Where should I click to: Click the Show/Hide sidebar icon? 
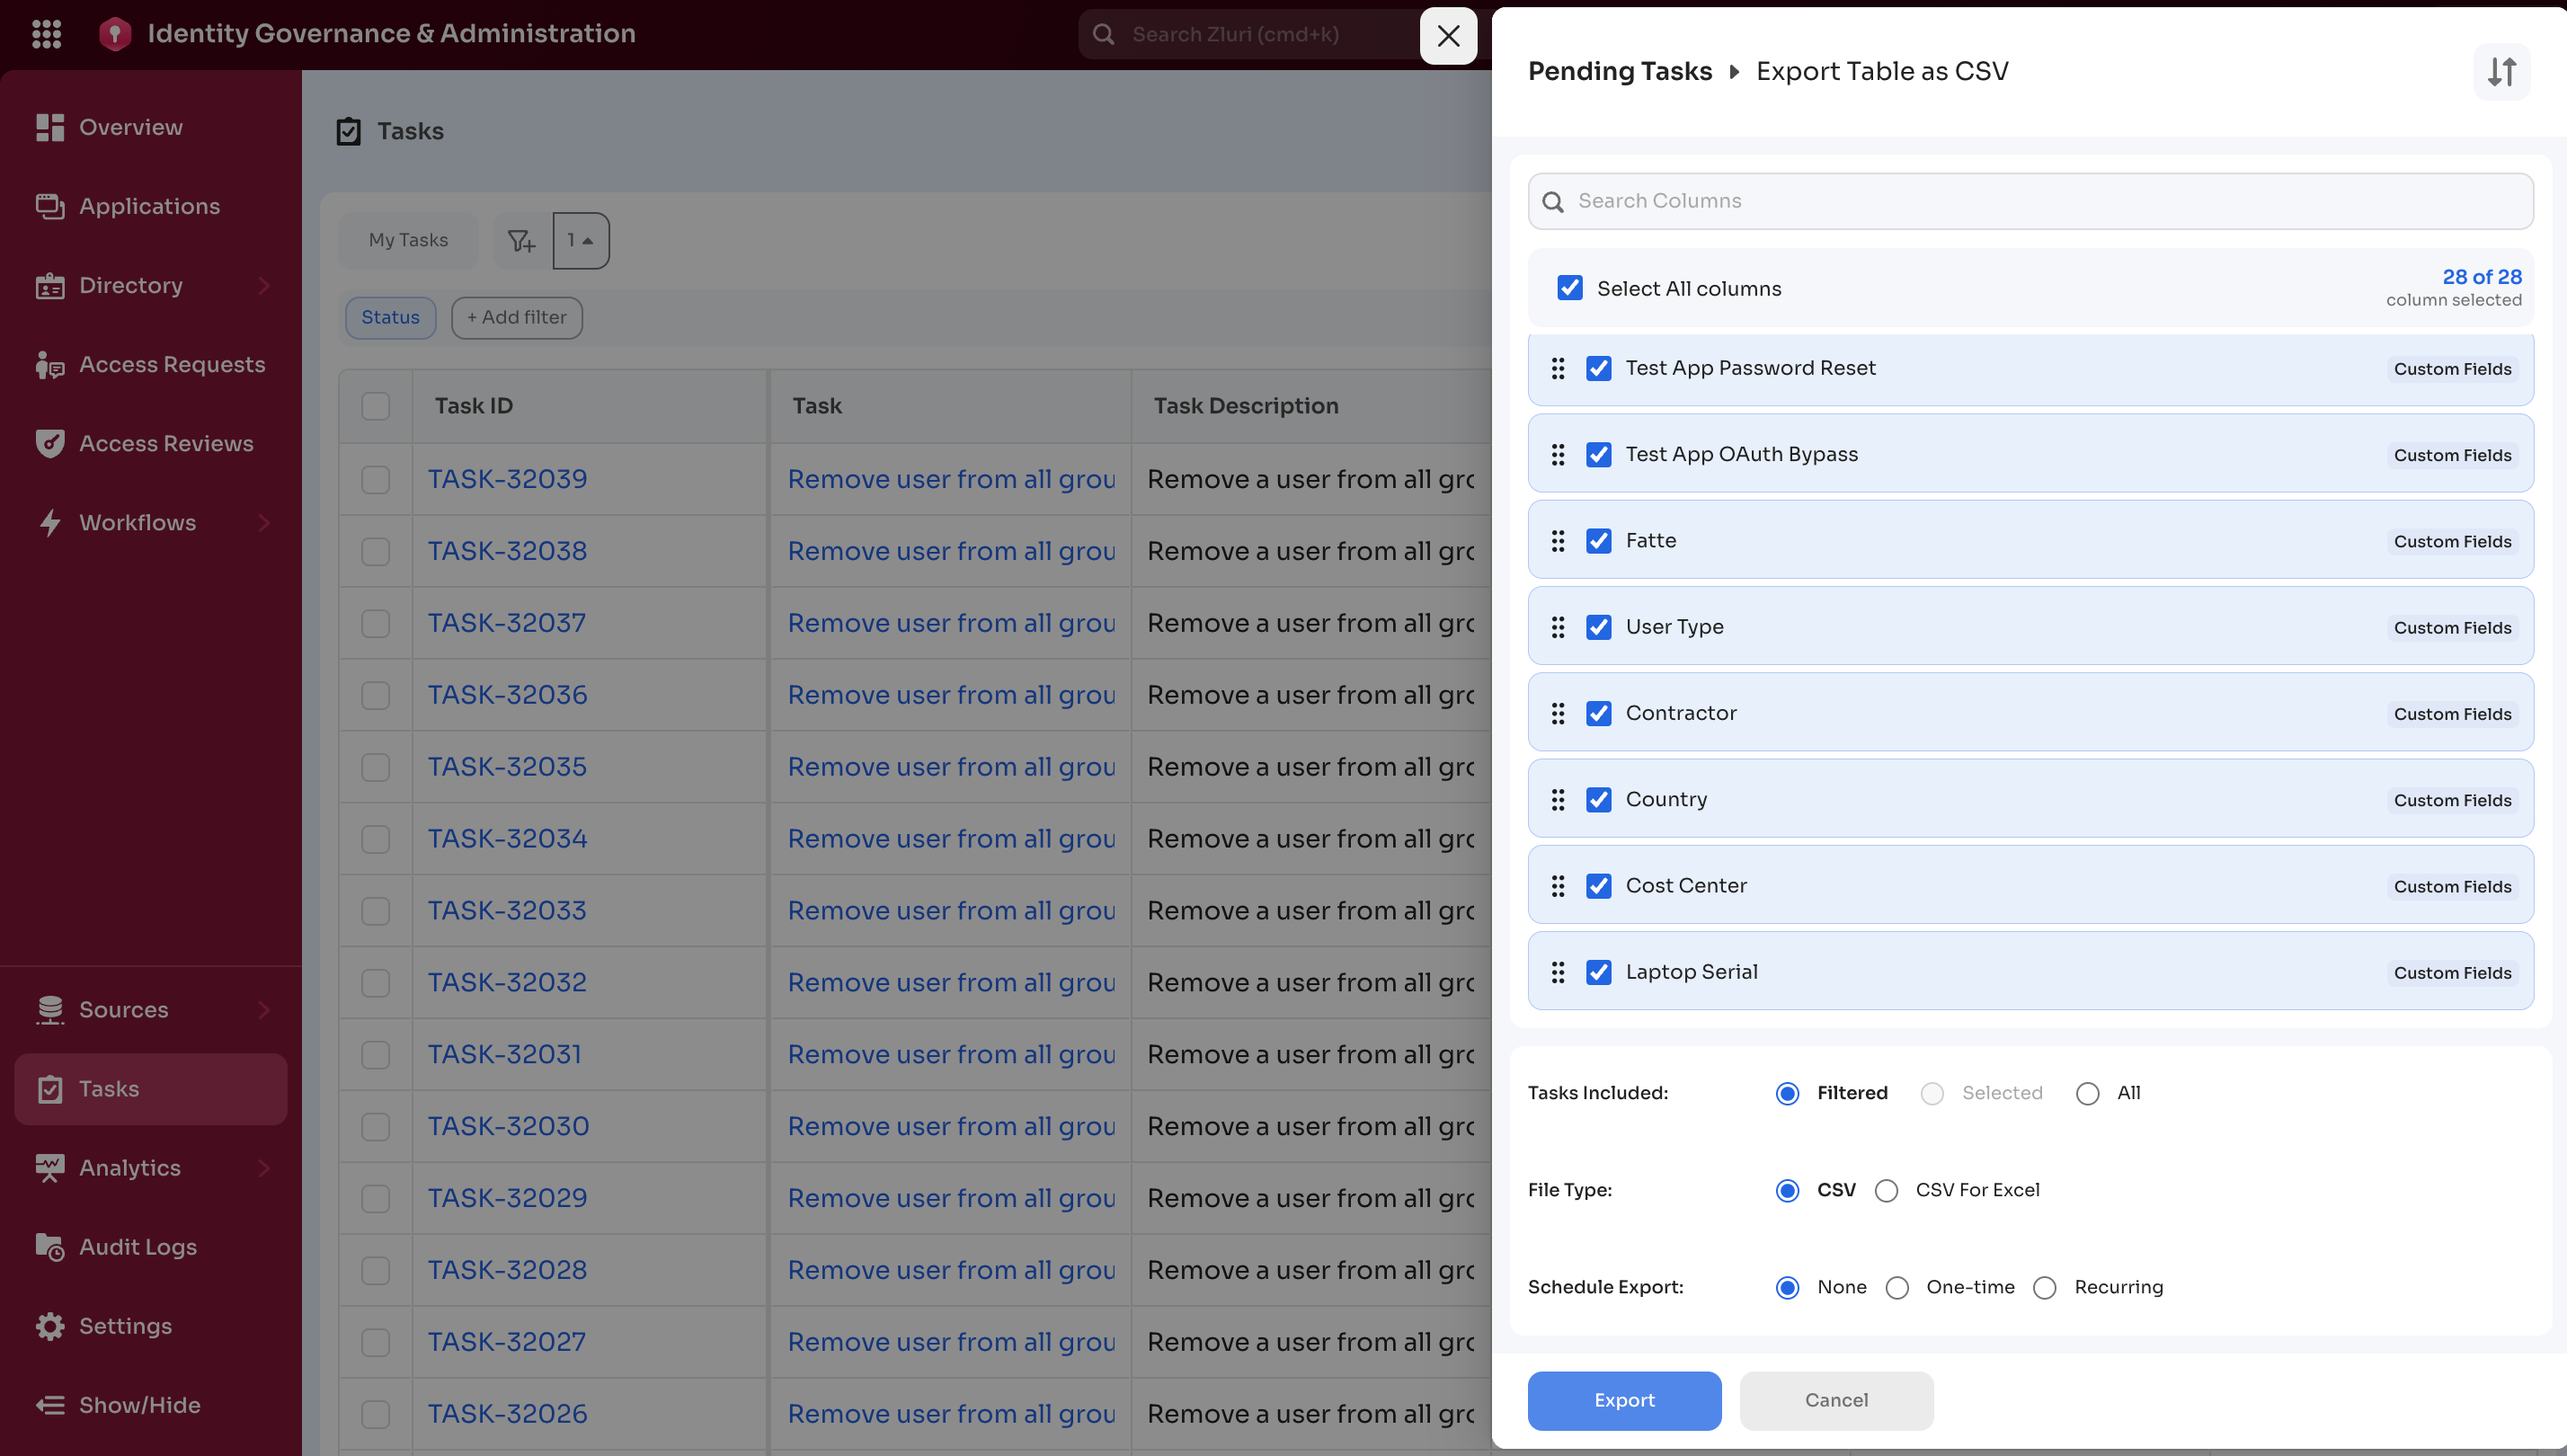(x=50, y=1405)
